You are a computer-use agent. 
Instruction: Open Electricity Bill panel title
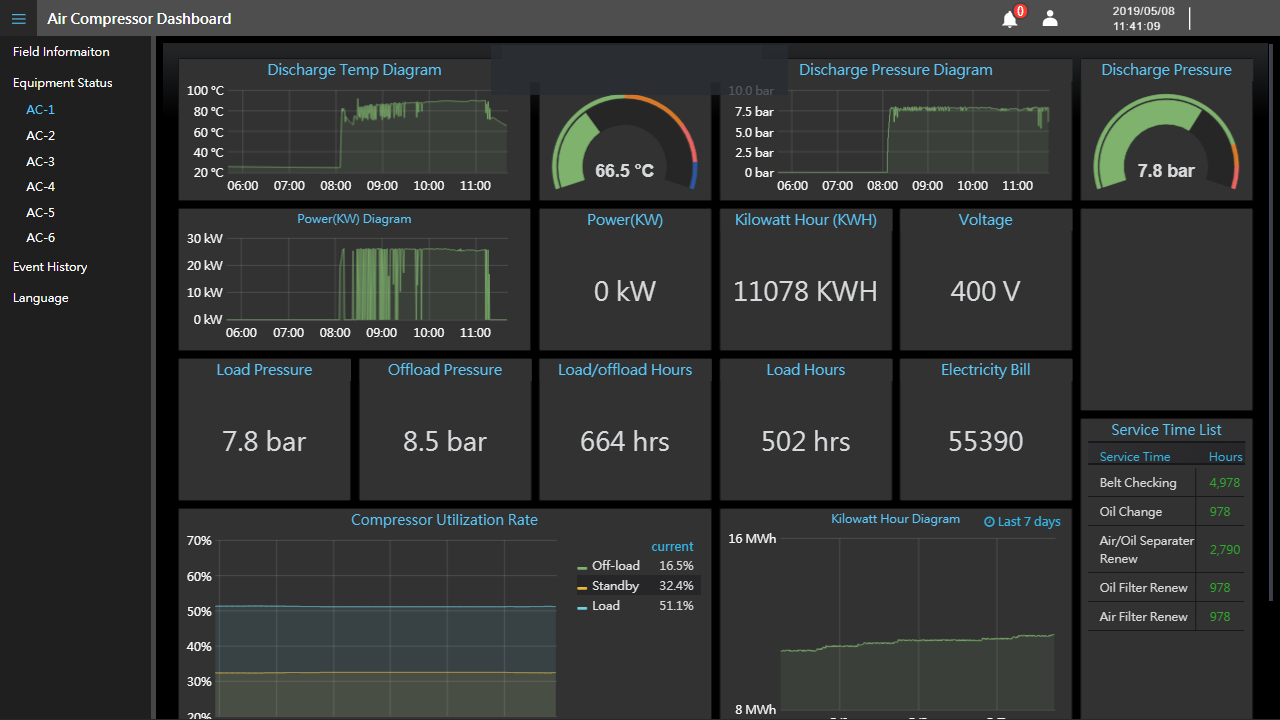(x=986, y=370)
